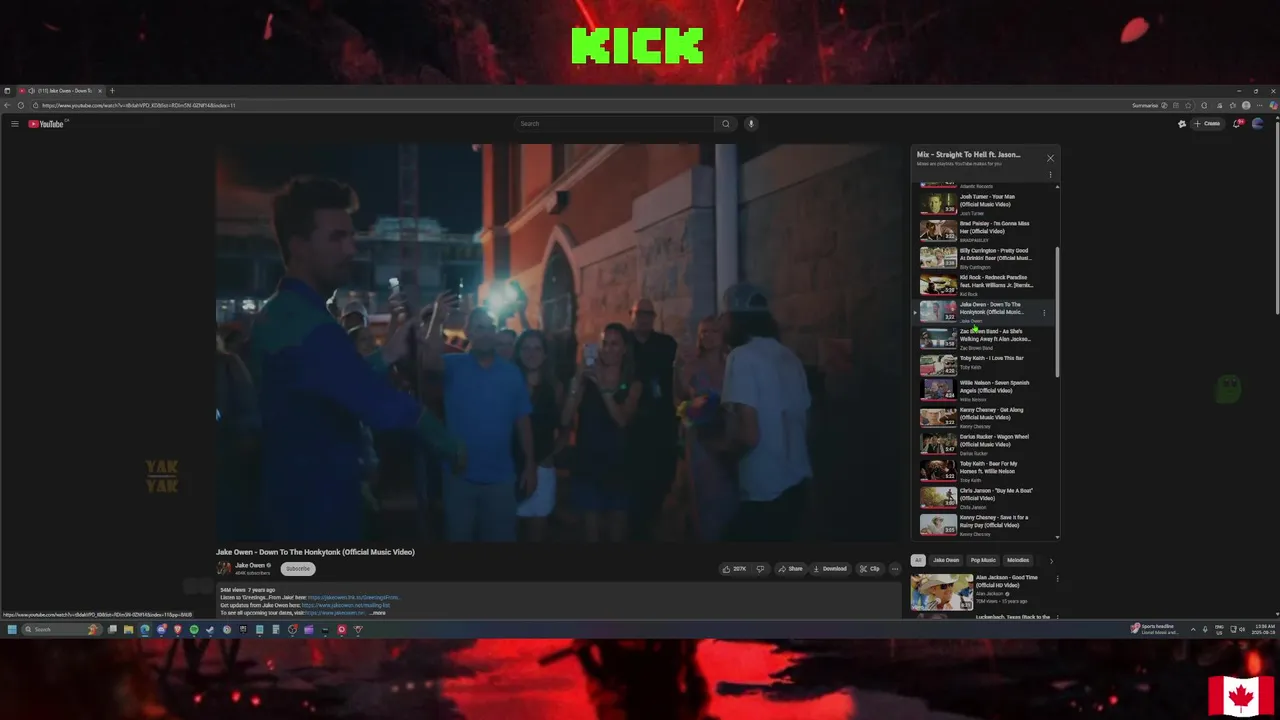Reload the page with refresh icon
This screenshot has height=720, width=1280.
[x=21, y=105]
